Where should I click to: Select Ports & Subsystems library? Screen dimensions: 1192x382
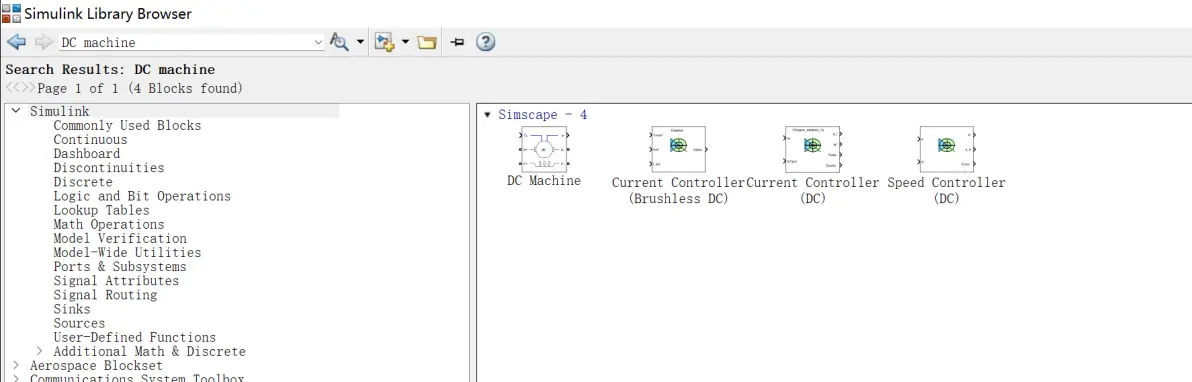120,267
